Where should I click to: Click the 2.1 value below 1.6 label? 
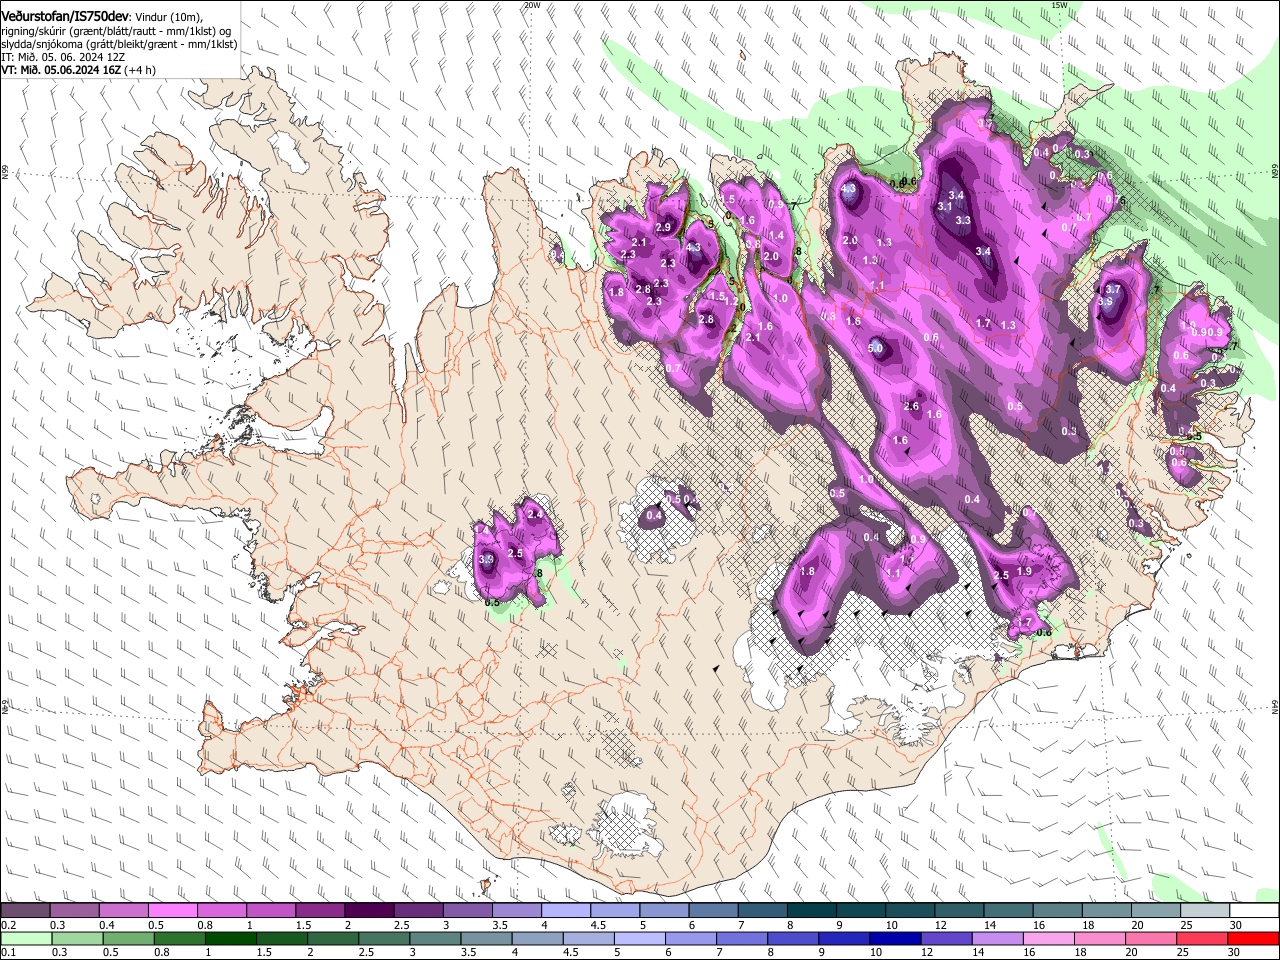[753, 338]
